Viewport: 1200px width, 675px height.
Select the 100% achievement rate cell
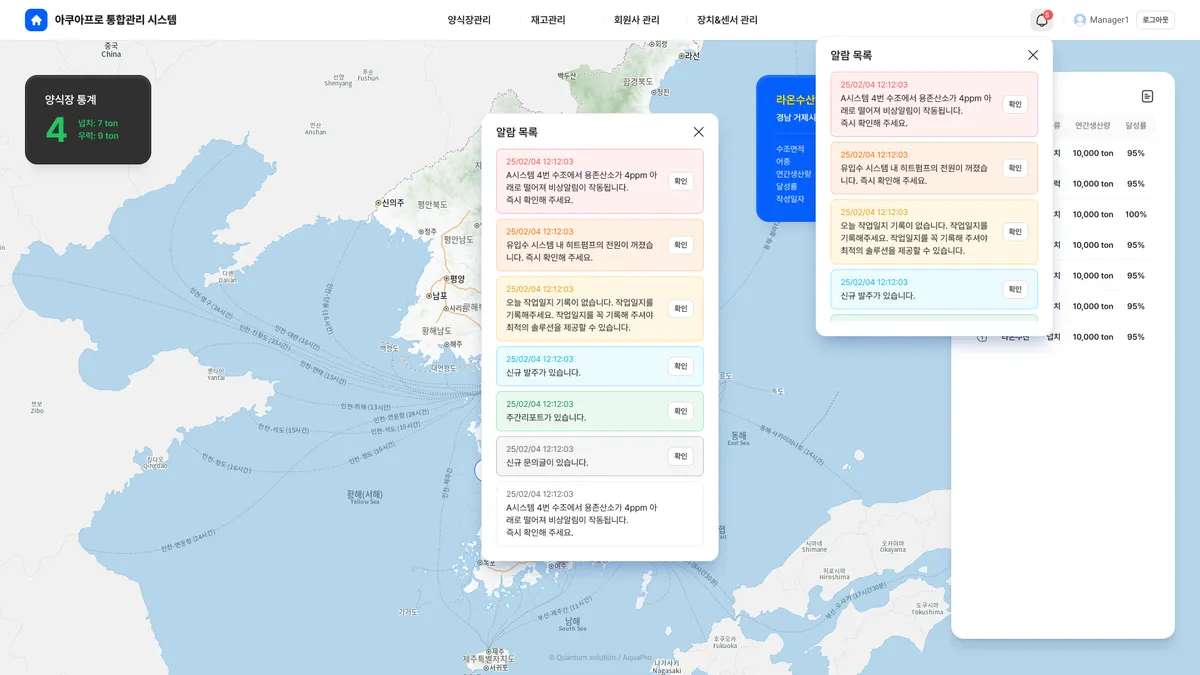pyautogui.click(x=1135, y=214)
